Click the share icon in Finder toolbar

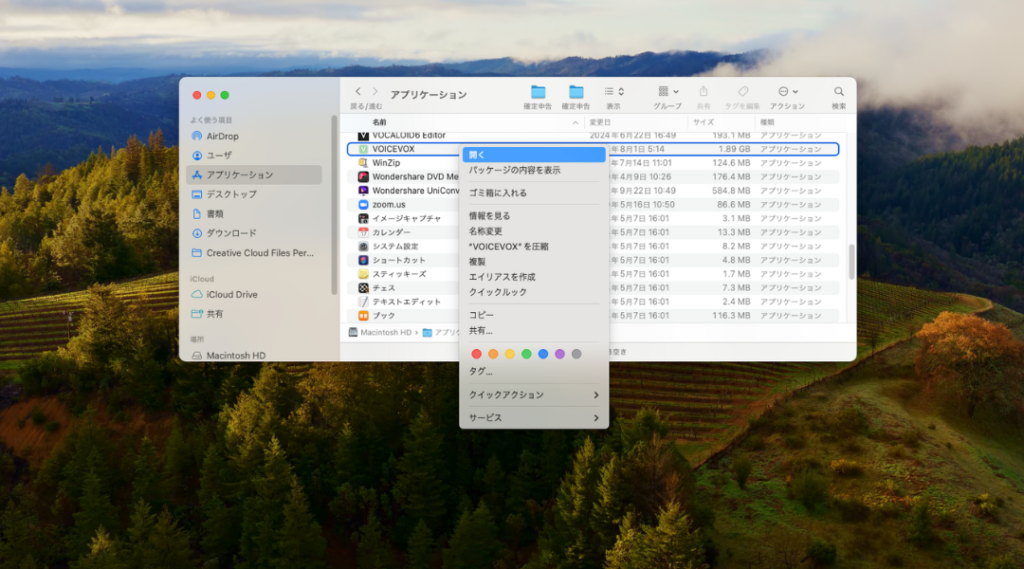pos(703,92)
